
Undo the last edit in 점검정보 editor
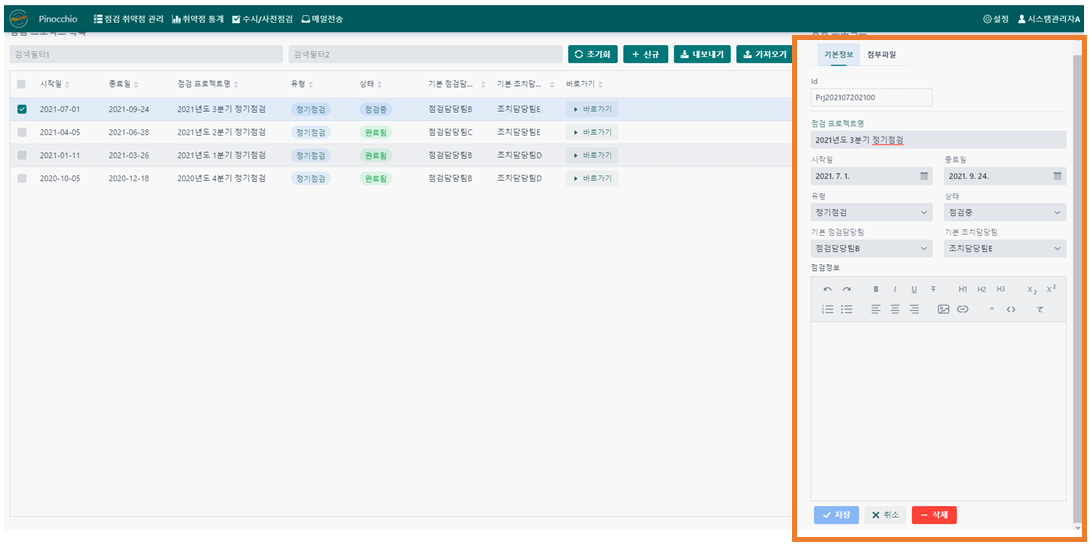click(x=827, y=289)
